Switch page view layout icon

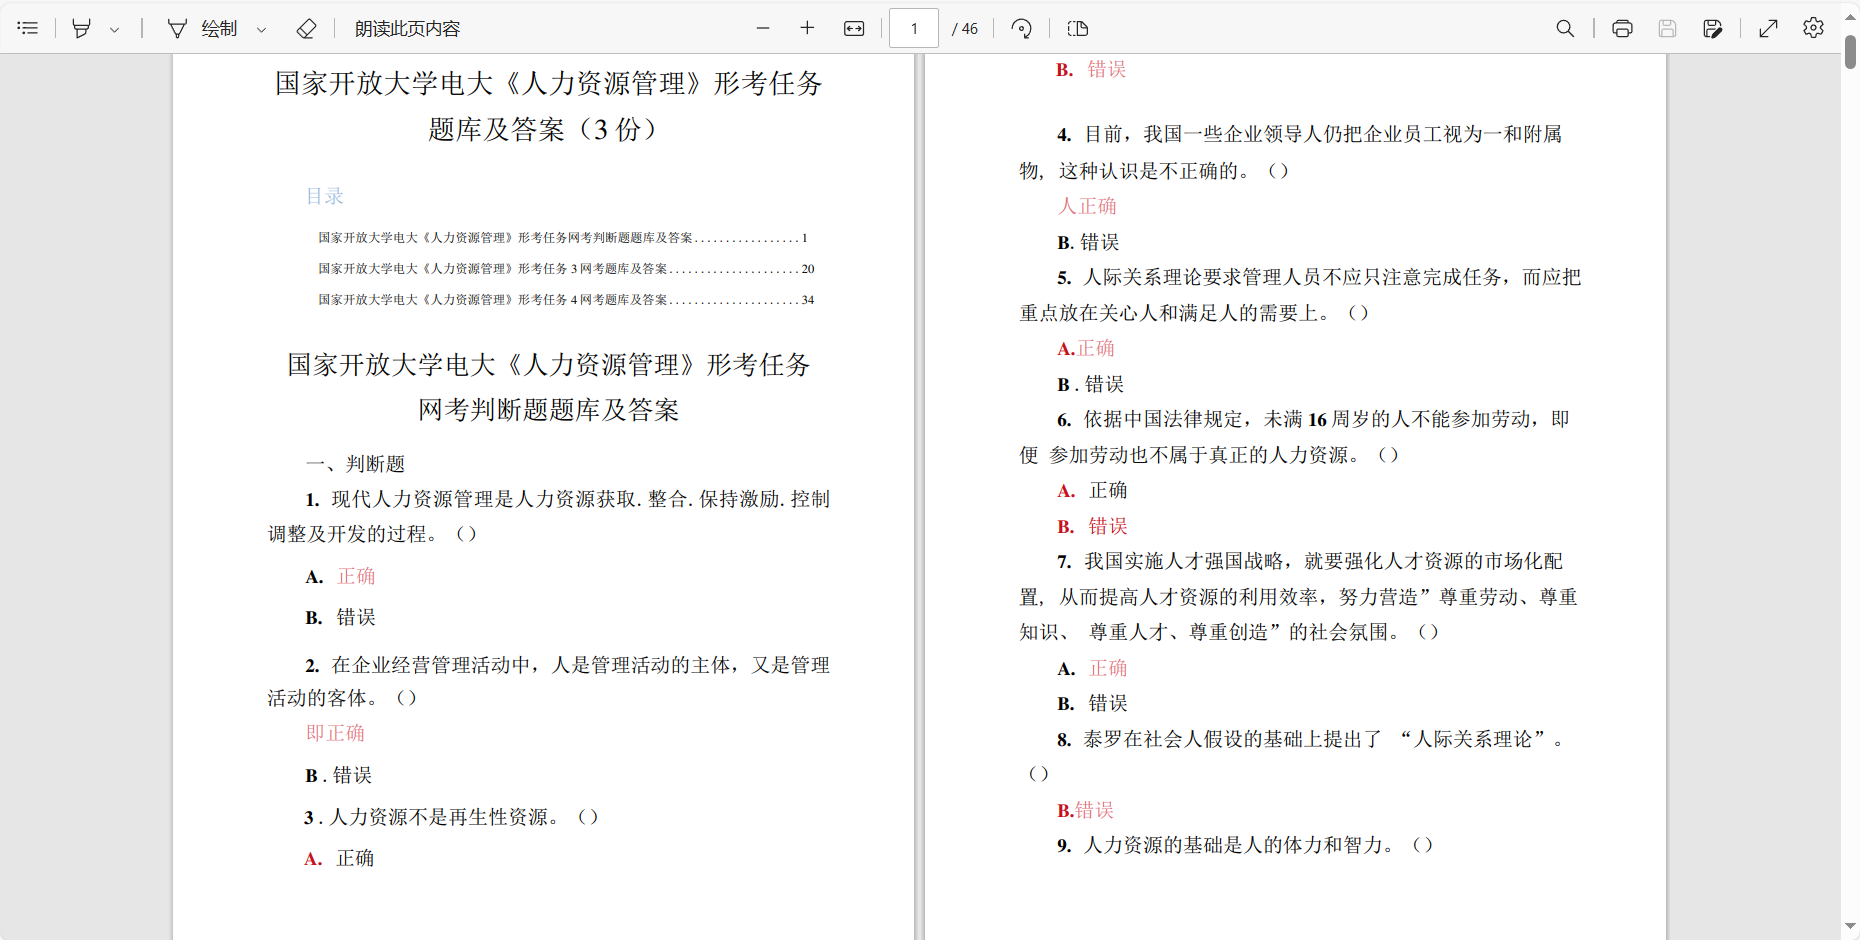coord(1077,28)
